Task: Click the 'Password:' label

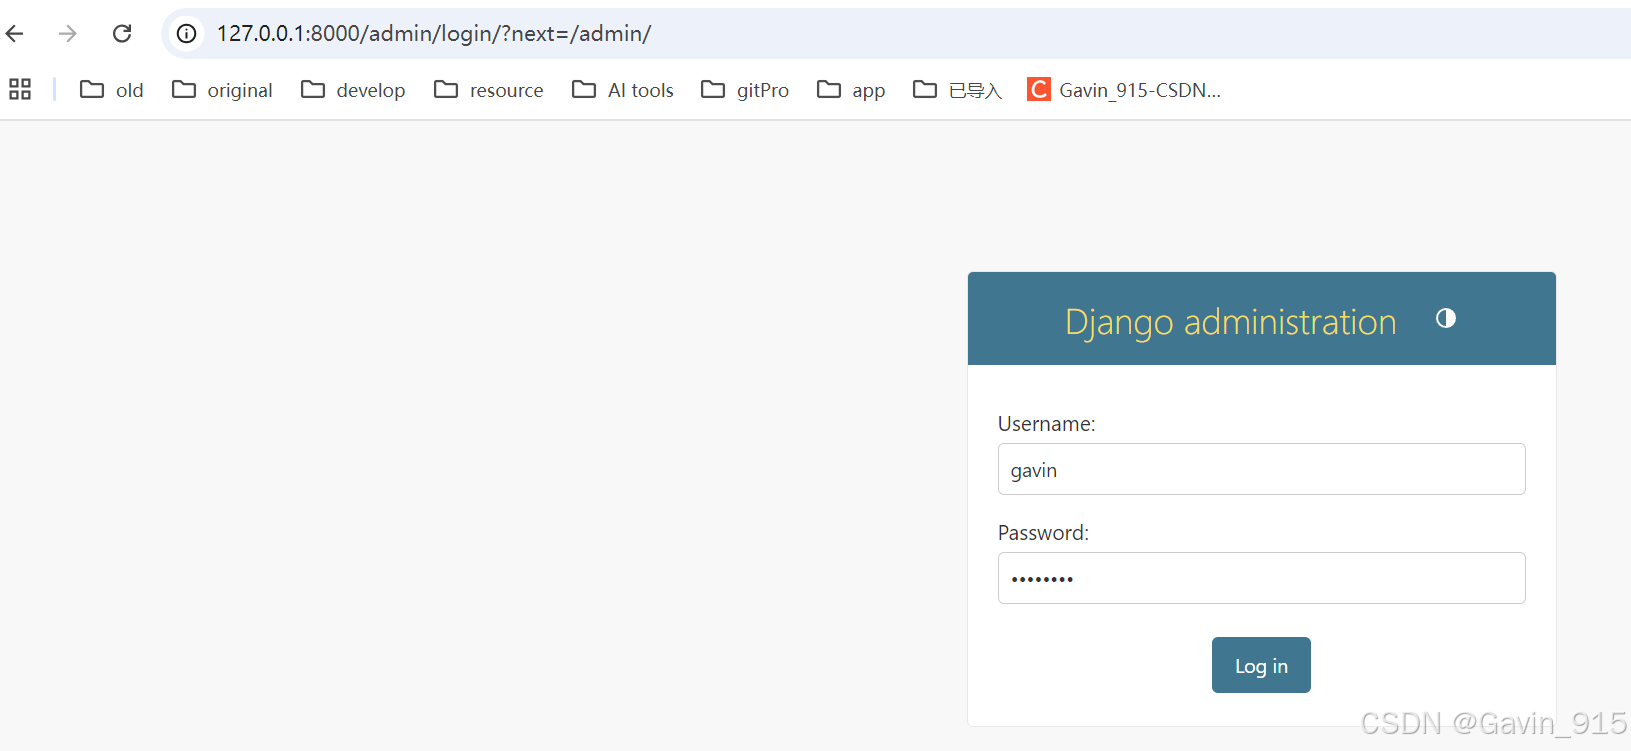Action: click(1043, 533)
